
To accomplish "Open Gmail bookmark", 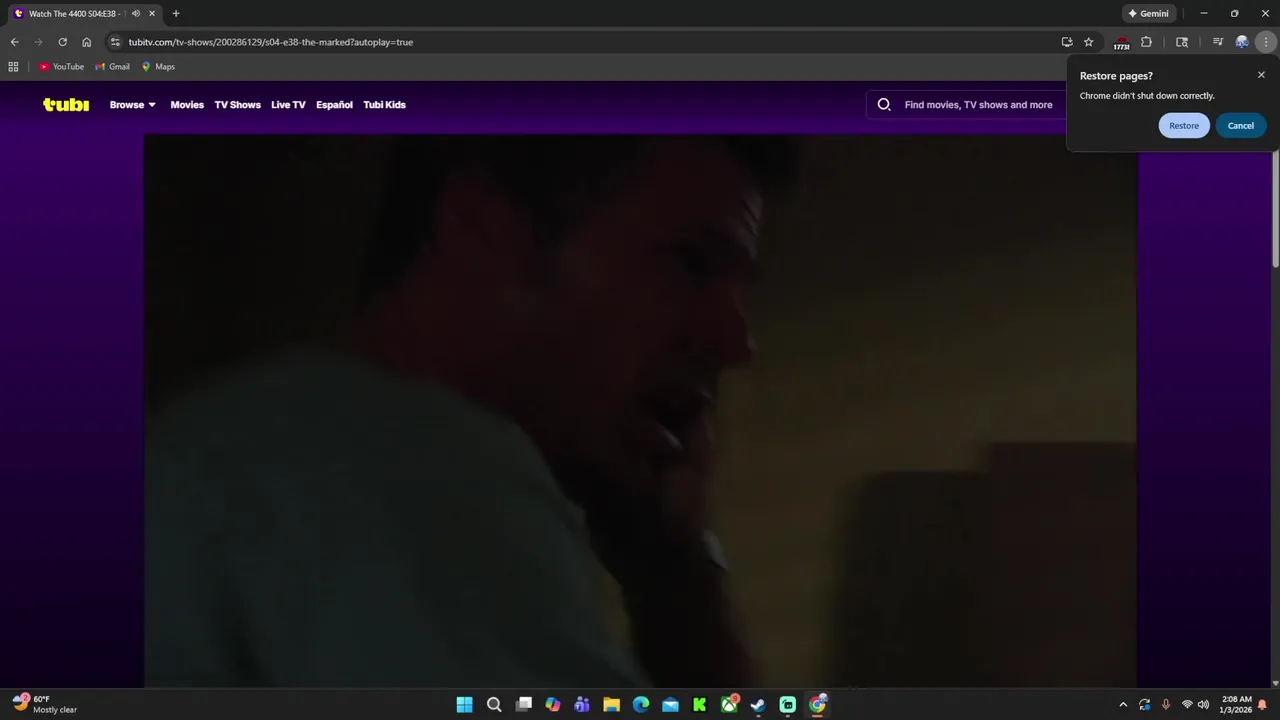I will pos(112,67).
